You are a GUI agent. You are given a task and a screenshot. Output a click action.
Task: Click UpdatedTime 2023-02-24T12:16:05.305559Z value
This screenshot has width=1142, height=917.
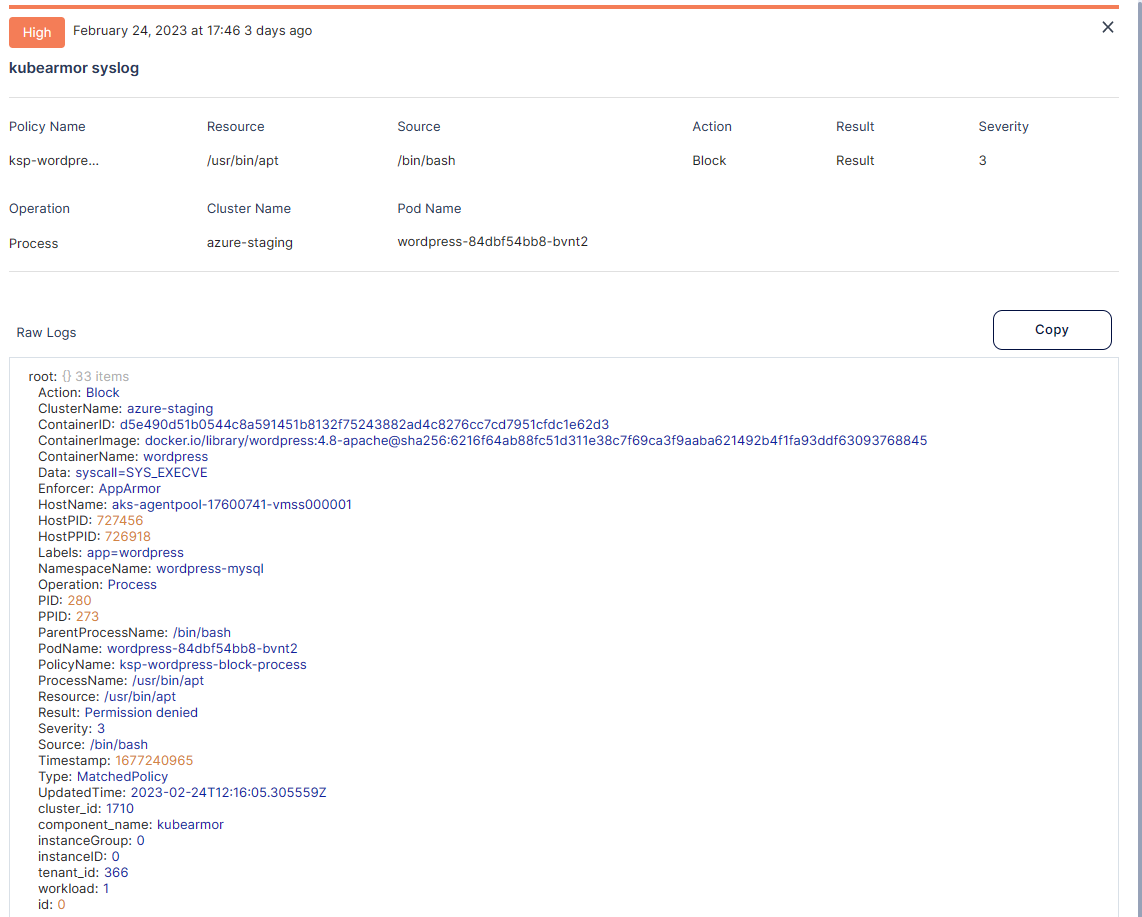click(229, 793)
